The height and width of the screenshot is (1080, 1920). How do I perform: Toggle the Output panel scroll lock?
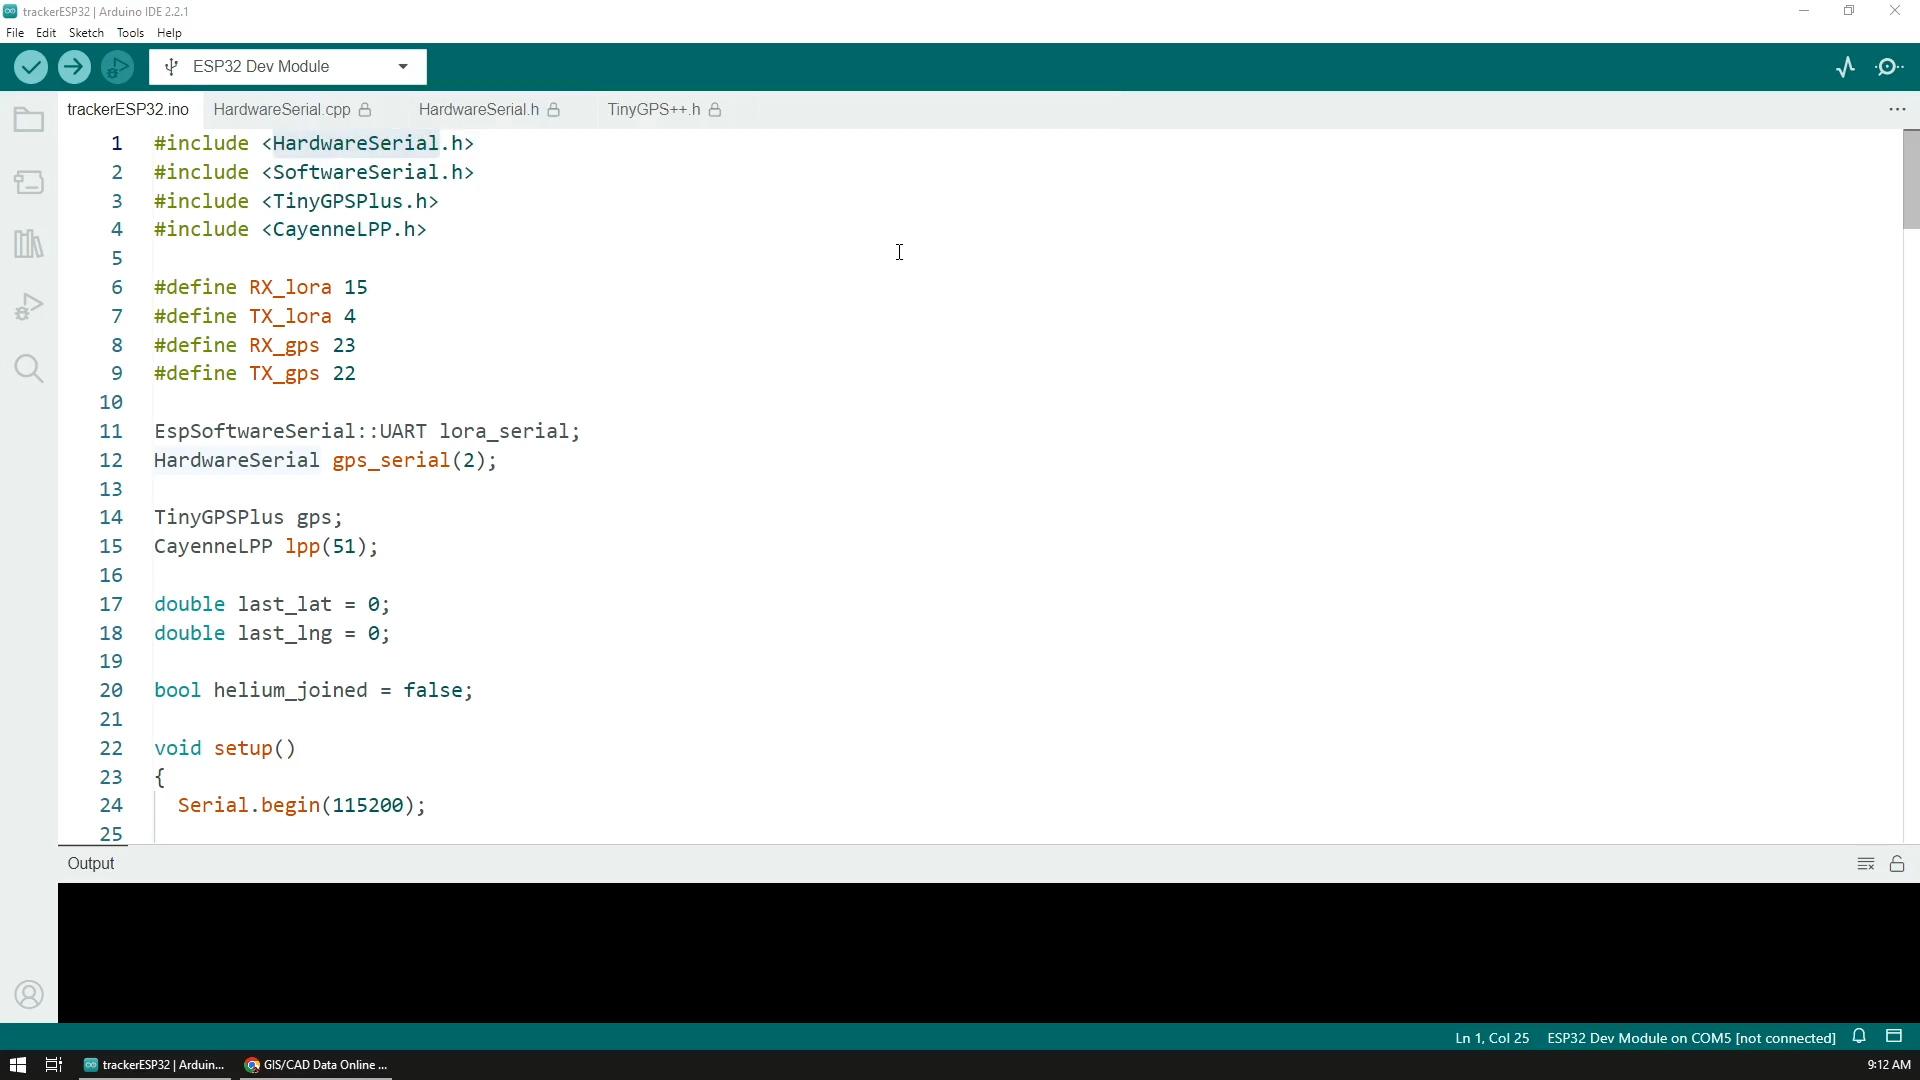(x=1897, y=864)
